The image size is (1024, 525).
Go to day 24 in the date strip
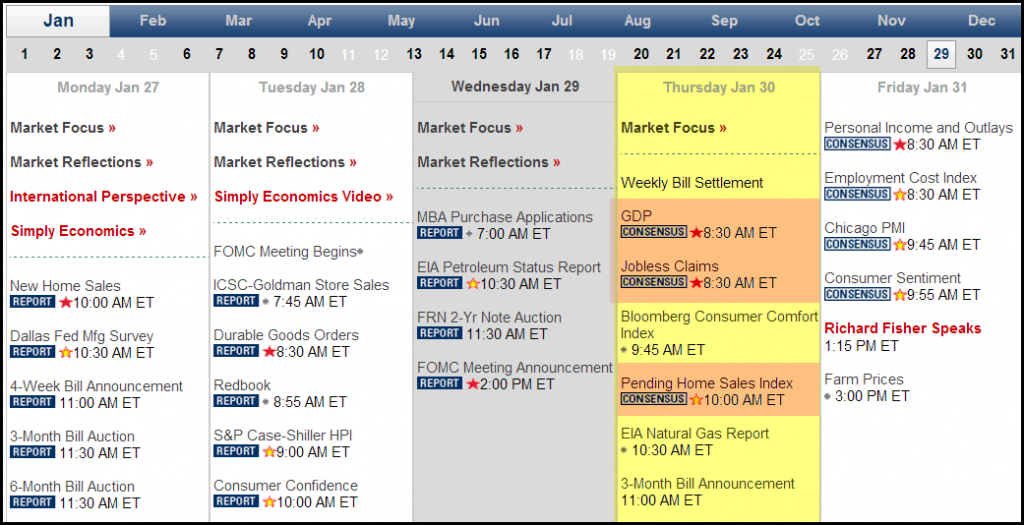click(x=774, y=54)
